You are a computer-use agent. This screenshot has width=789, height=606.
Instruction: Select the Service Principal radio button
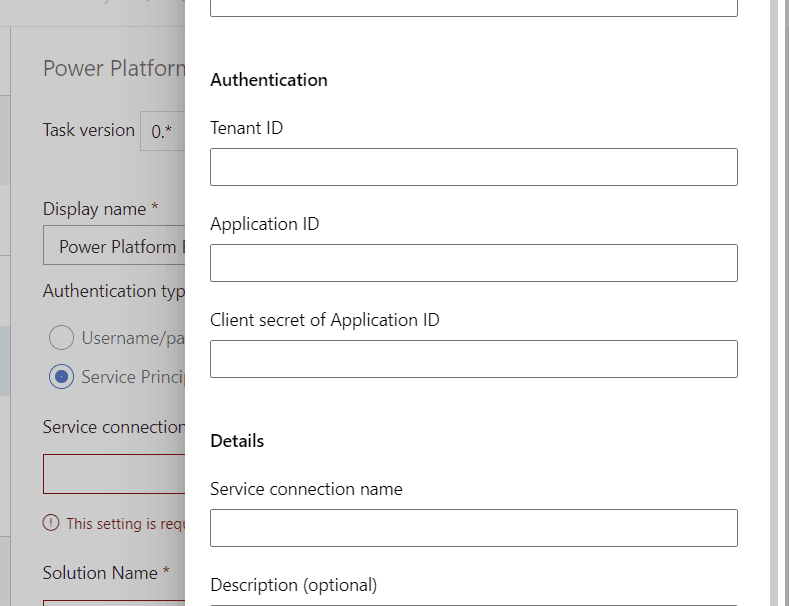(61, 376)
